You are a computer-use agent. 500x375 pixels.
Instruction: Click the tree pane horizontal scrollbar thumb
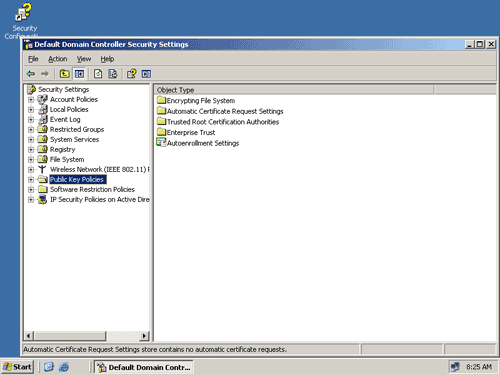(70, 336)
